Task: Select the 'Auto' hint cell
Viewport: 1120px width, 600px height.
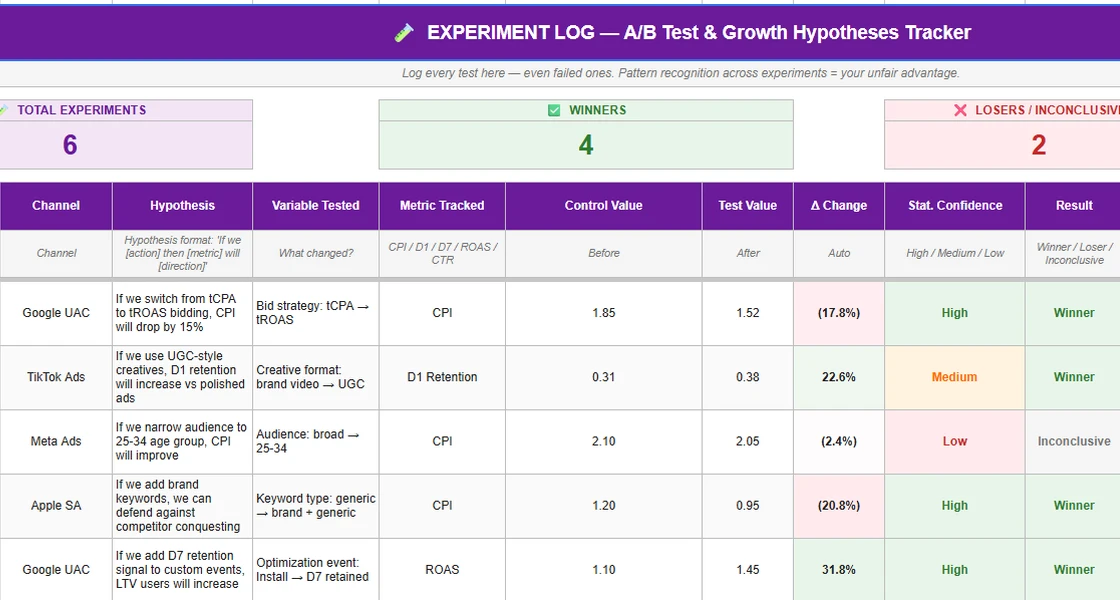Action: click(x=839, y=254)
